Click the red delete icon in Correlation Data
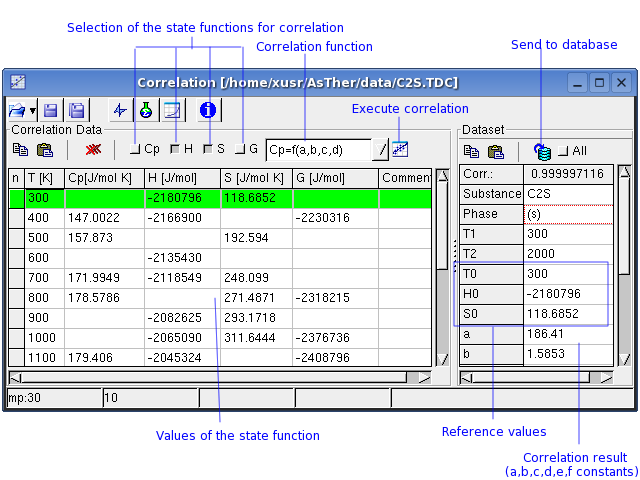 (93, 150)
